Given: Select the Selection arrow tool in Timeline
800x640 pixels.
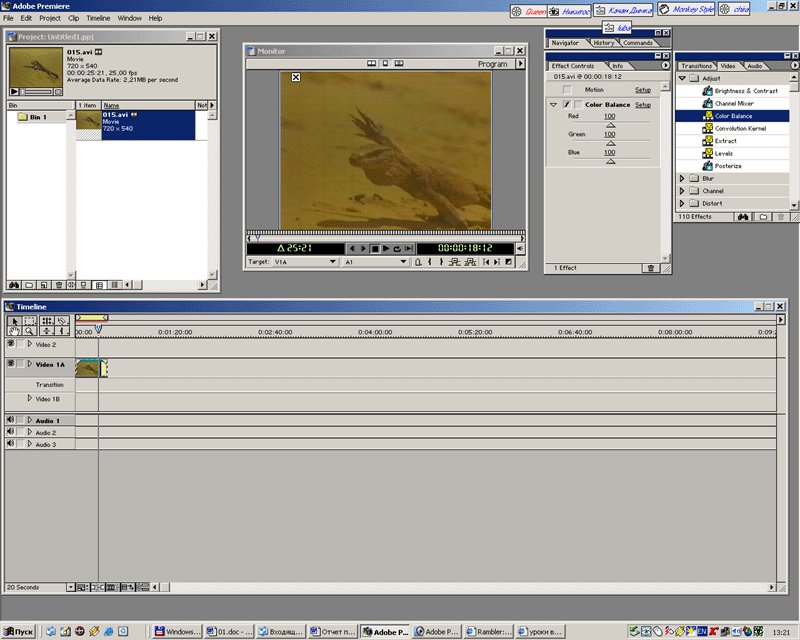Looking at the screenshot, I should (14, 321).
